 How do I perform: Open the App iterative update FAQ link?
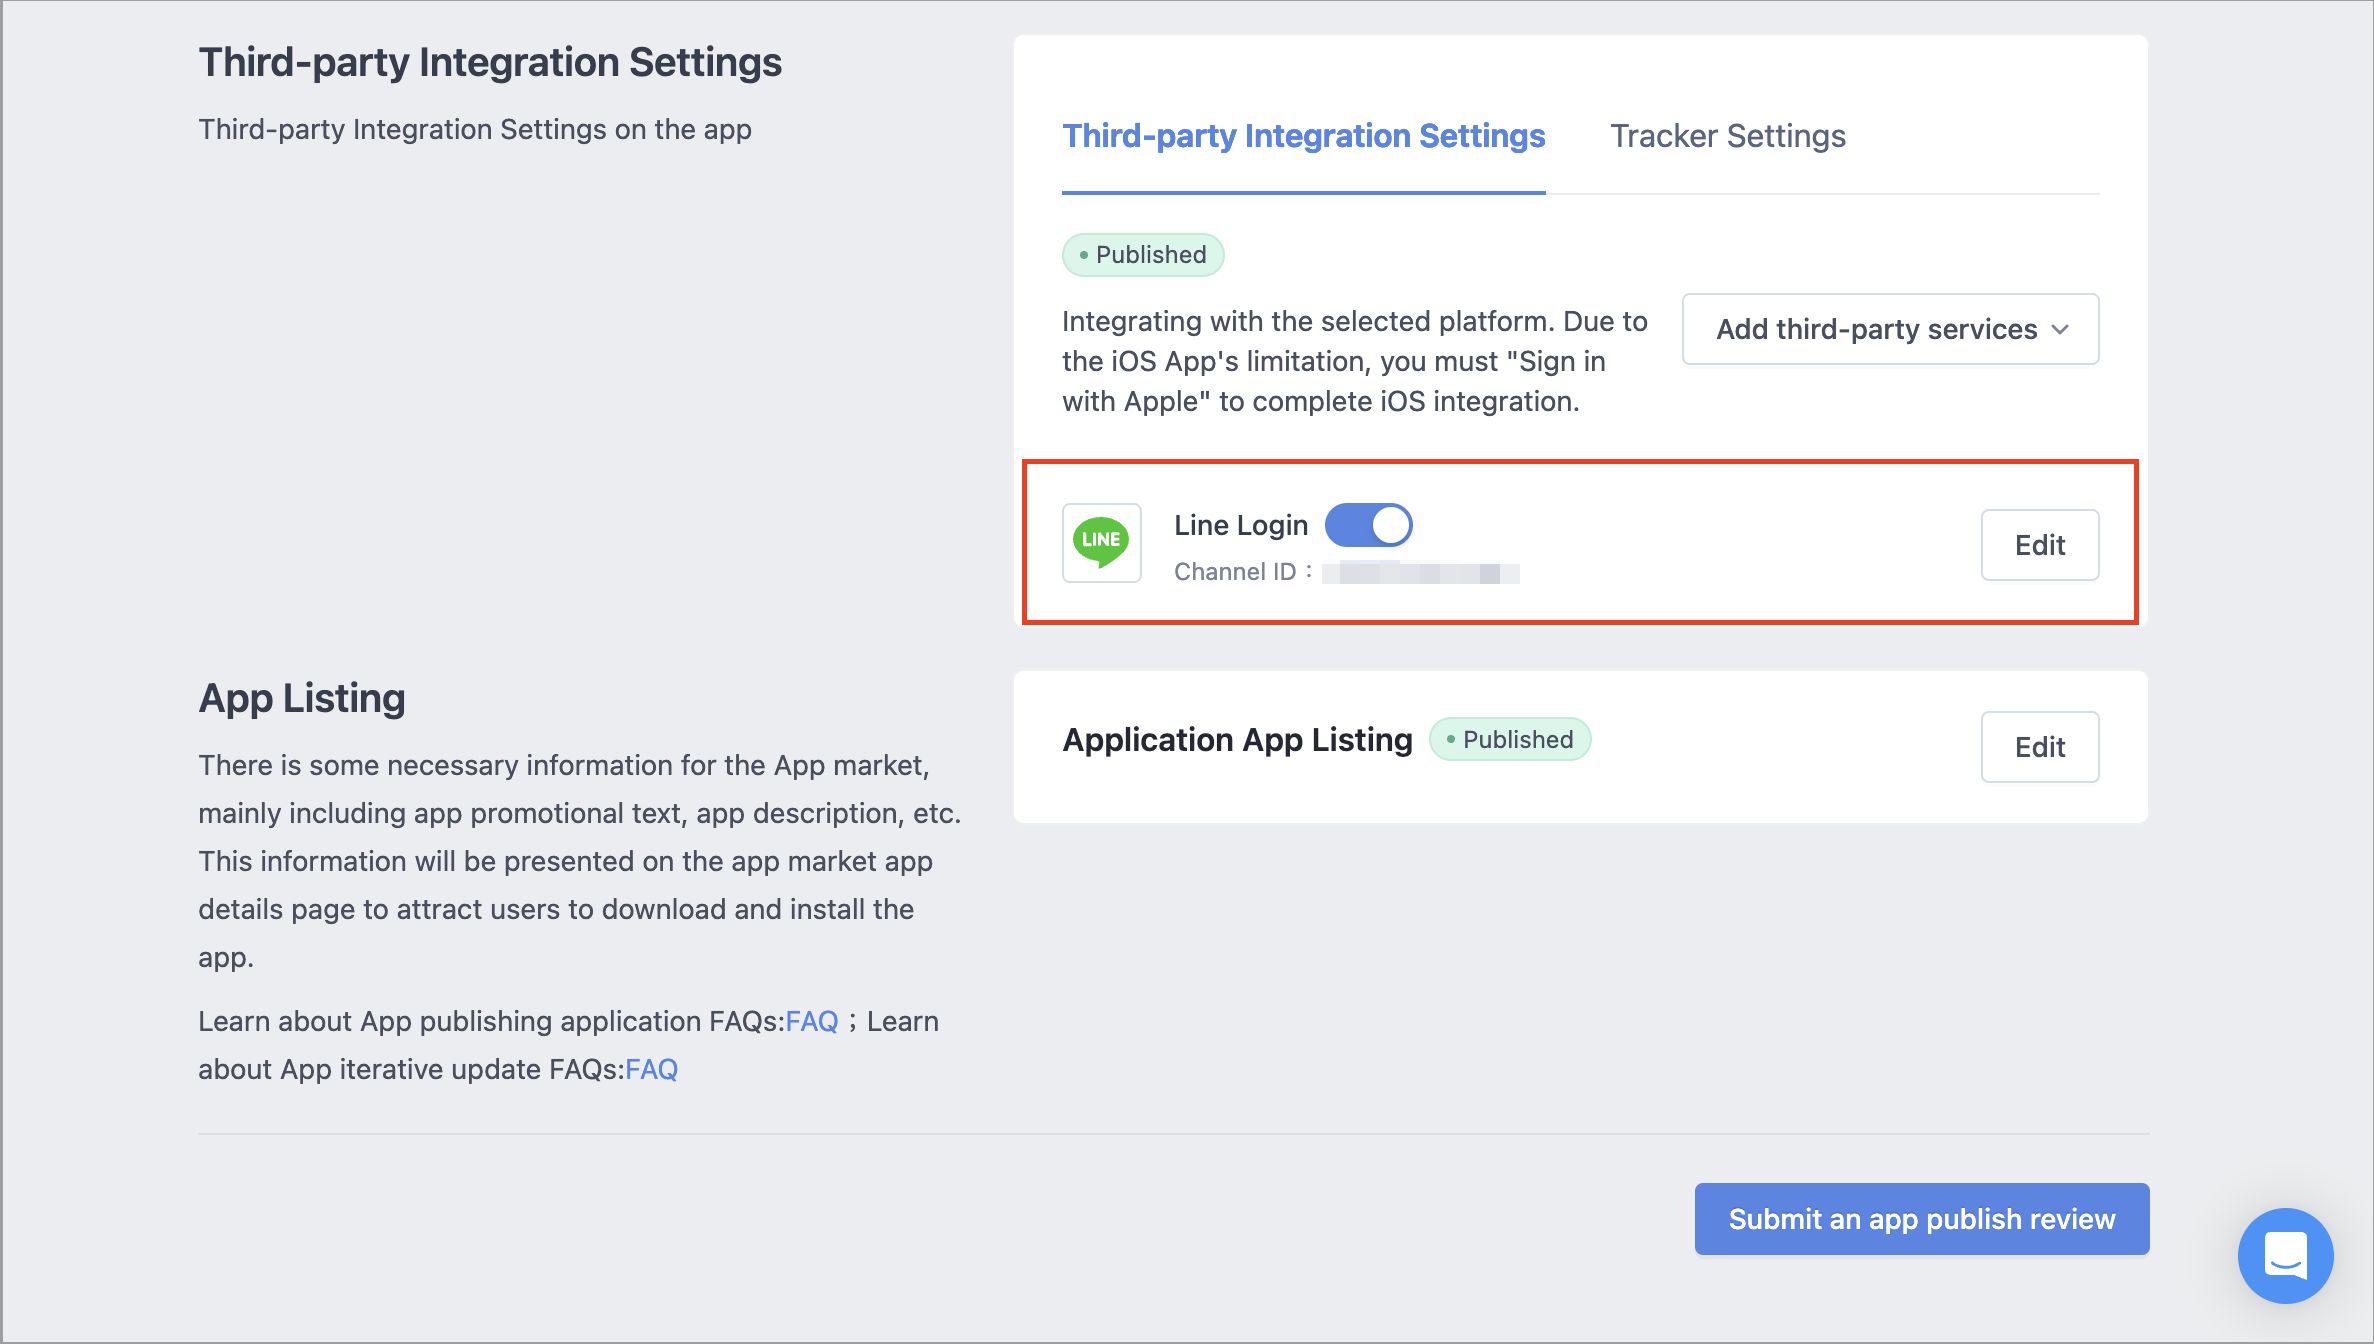coord(651,1069)
